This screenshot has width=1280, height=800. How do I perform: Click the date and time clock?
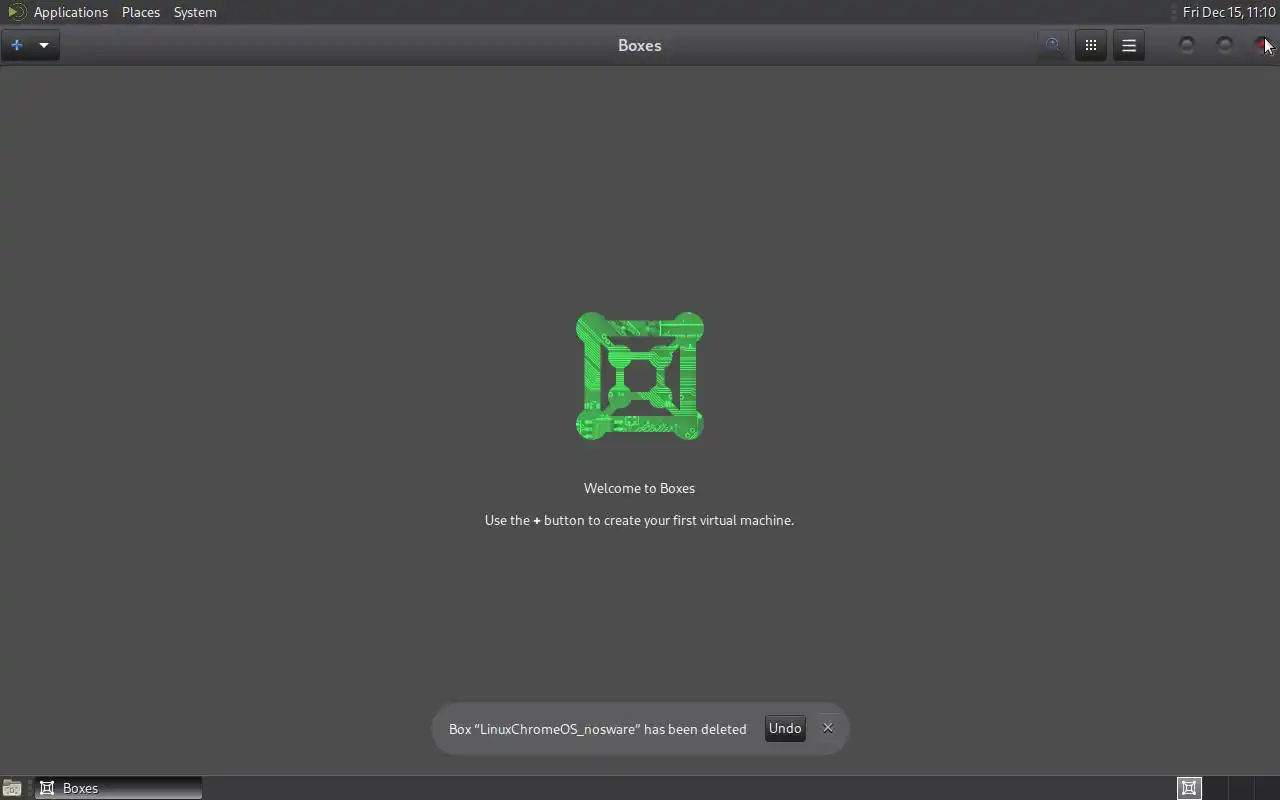(x=1229, y=12)
